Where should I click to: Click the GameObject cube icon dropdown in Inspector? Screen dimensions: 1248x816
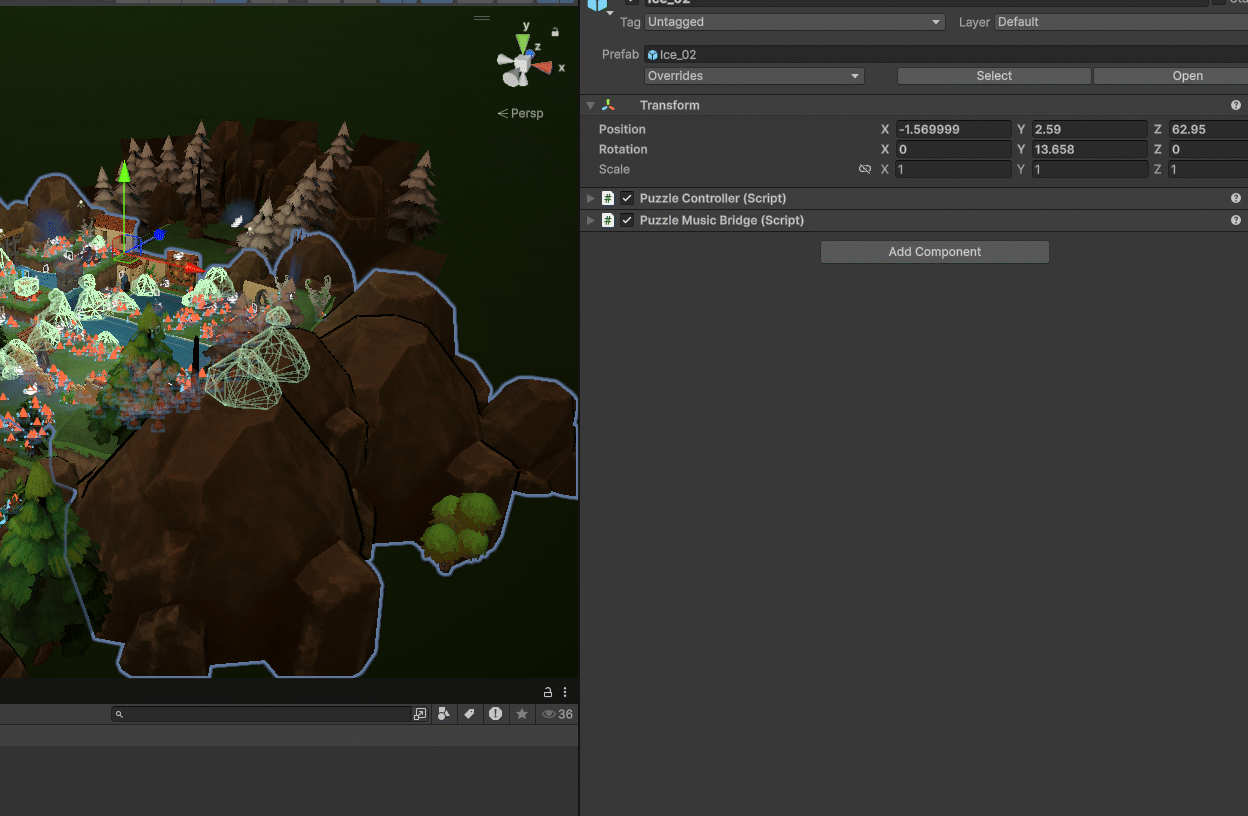point(599,6)
